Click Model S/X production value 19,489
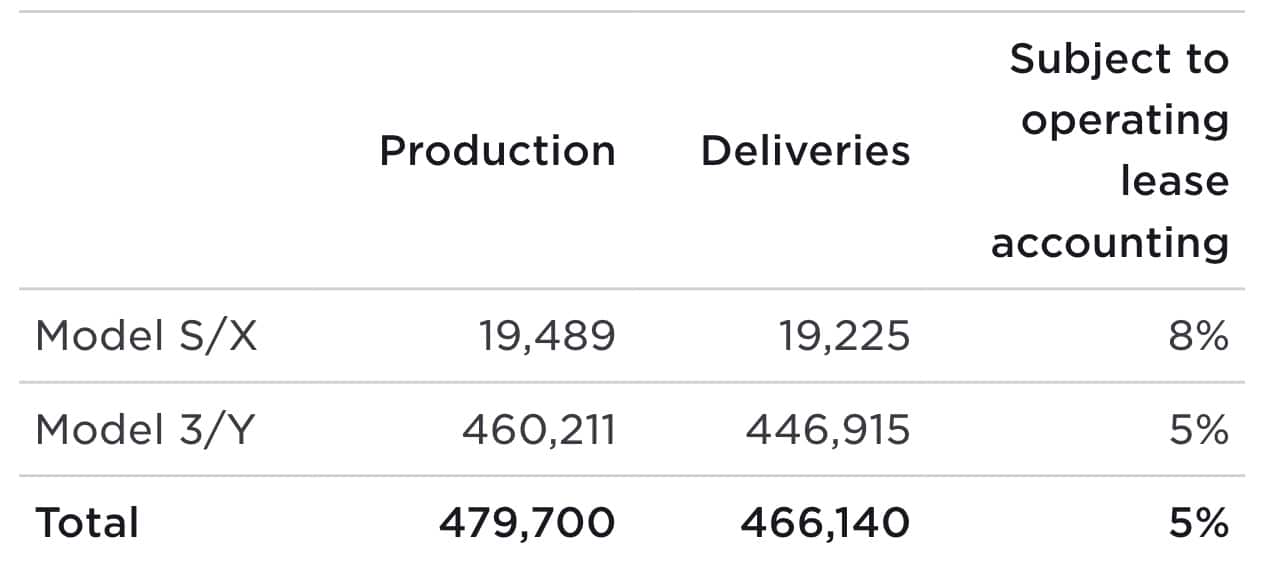The width and height of the screenshot is (1262, 568). [x=545, y=337]
